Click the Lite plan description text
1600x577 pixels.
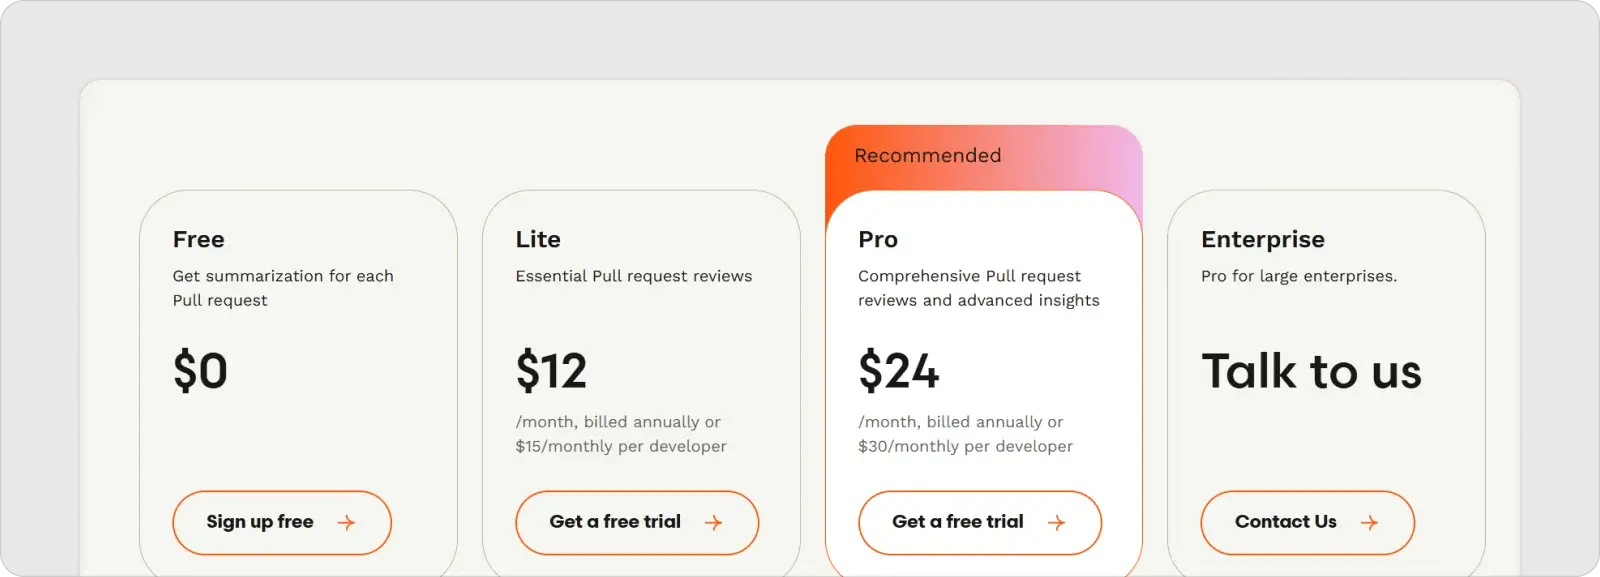633,276
